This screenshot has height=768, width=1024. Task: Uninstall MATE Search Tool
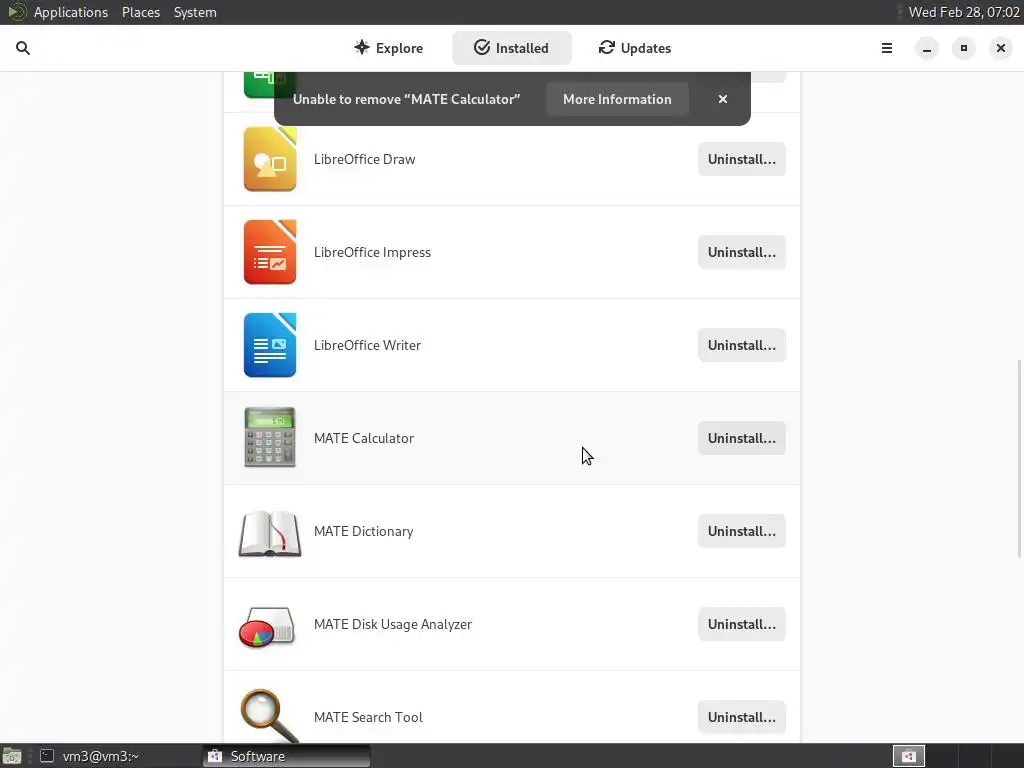[742, 717]
